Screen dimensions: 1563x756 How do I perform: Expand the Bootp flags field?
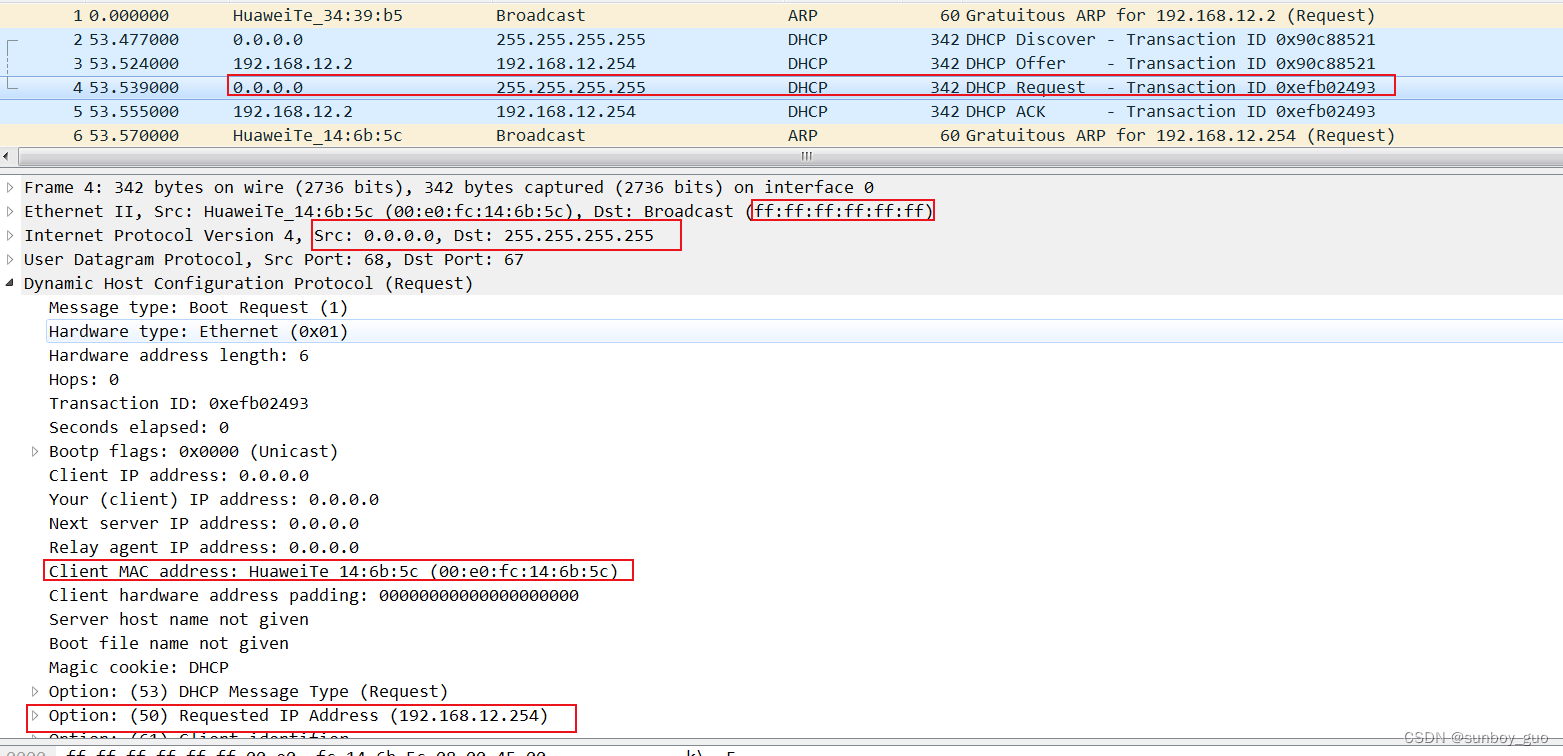(35, 451)
